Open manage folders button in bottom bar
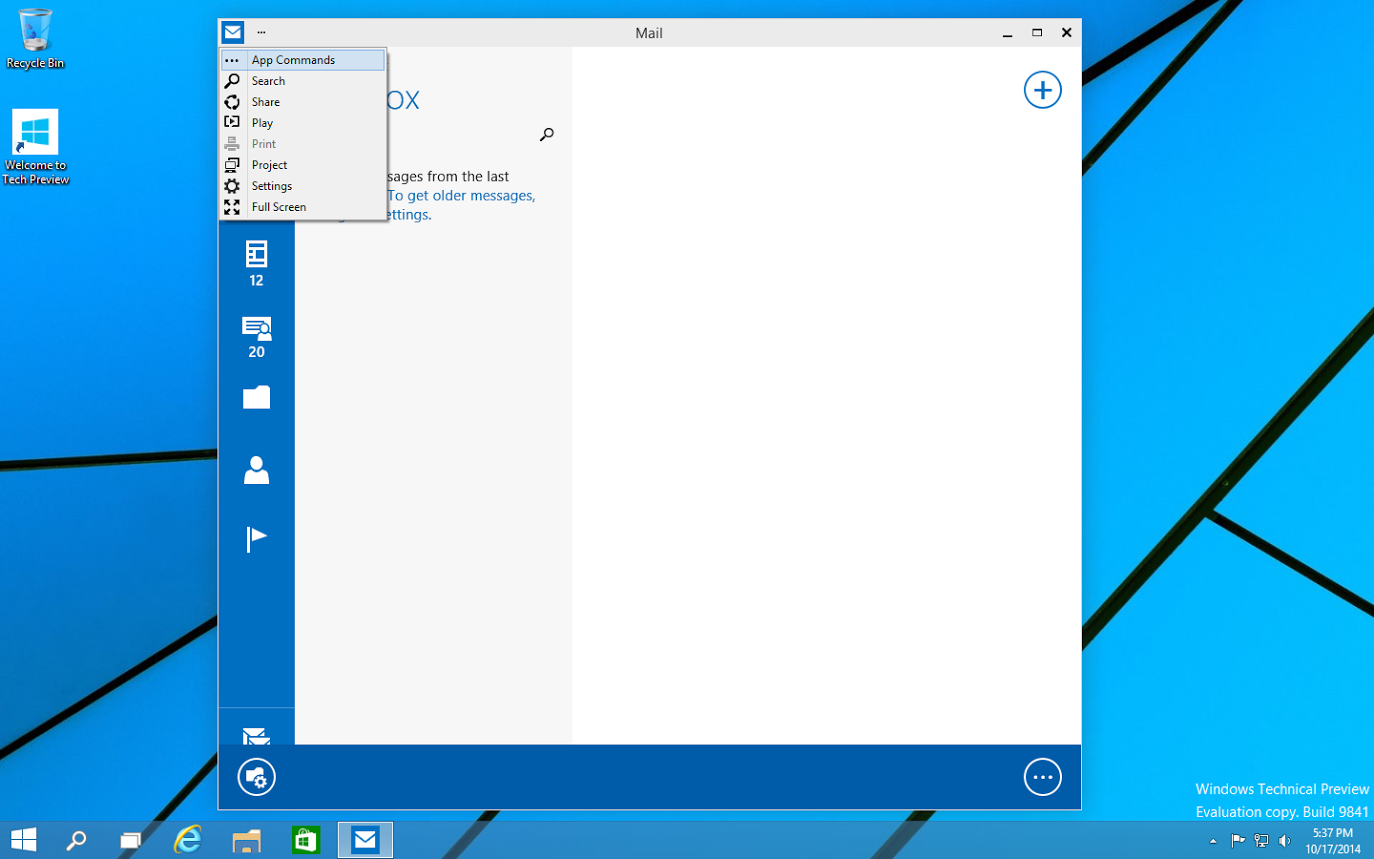 (x=256, y=777)
